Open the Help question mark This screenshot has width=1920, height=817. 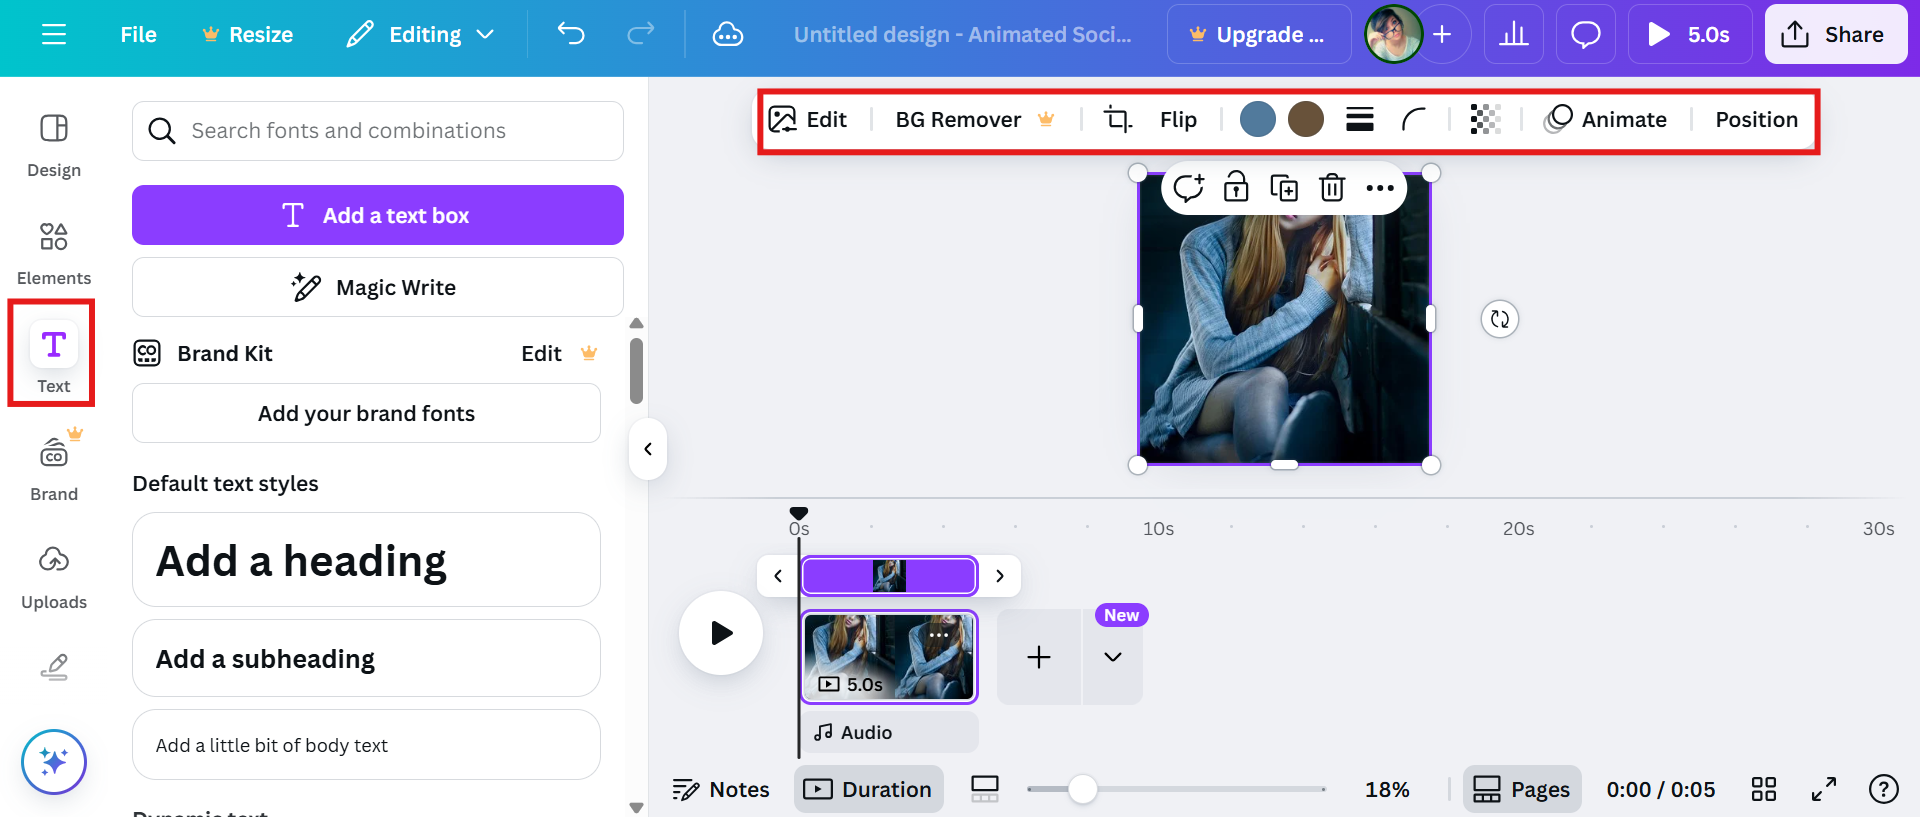coord(1884,790)
